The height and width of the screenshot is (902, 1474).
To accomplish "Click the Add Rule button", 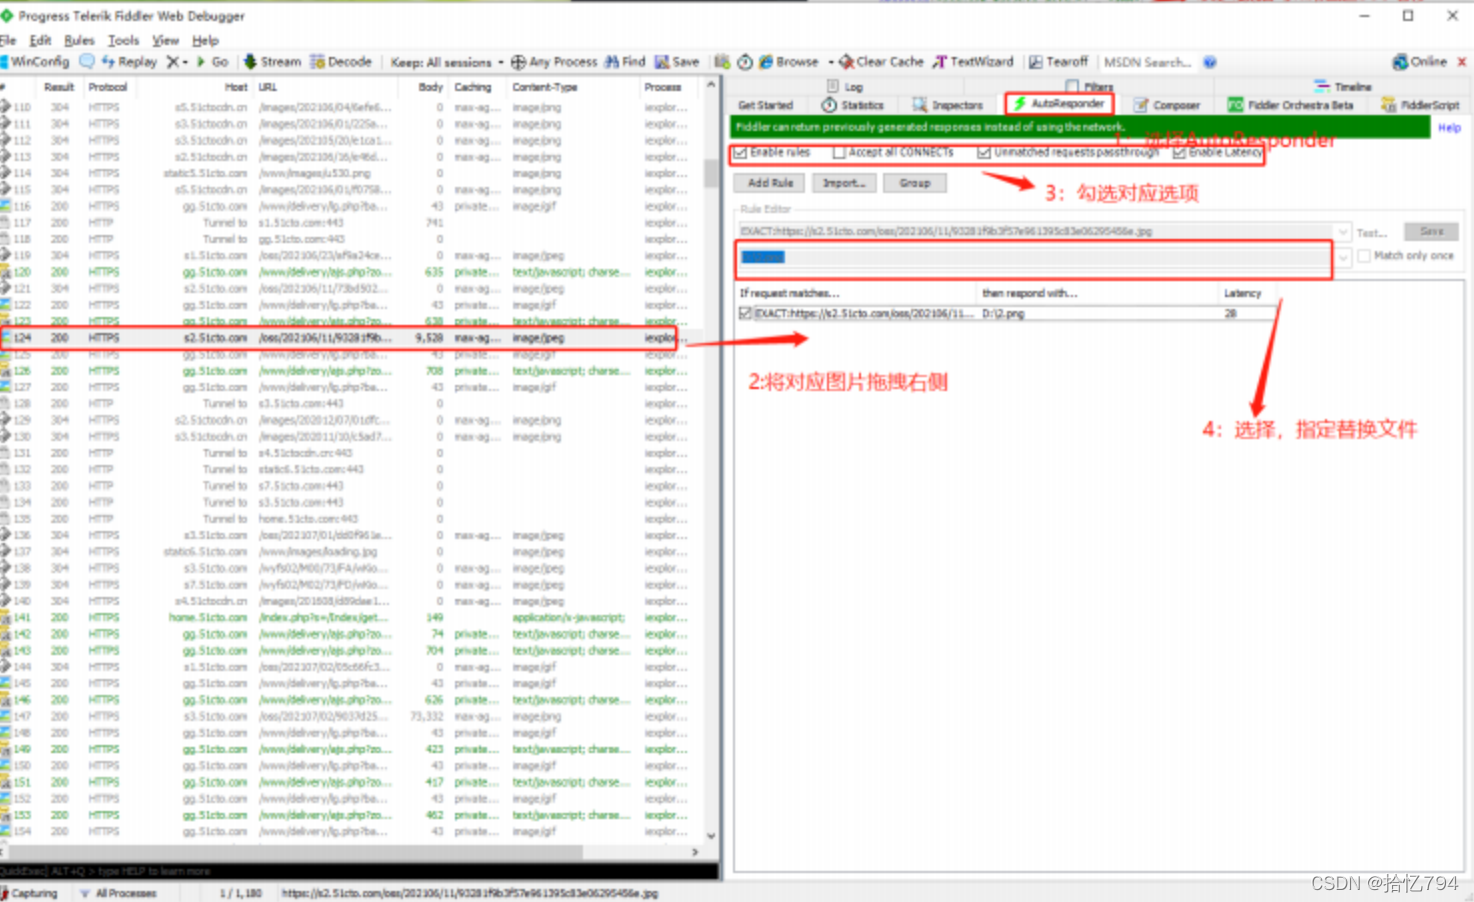I will [770, 183].
